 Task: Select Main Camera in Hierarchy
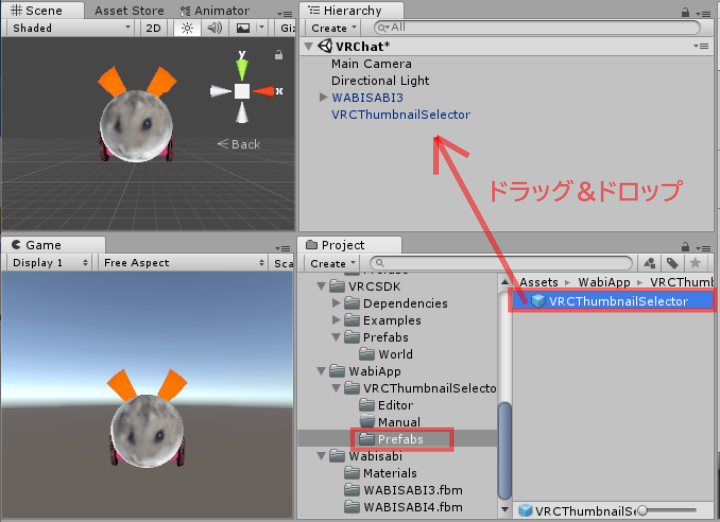click(371, 64)
